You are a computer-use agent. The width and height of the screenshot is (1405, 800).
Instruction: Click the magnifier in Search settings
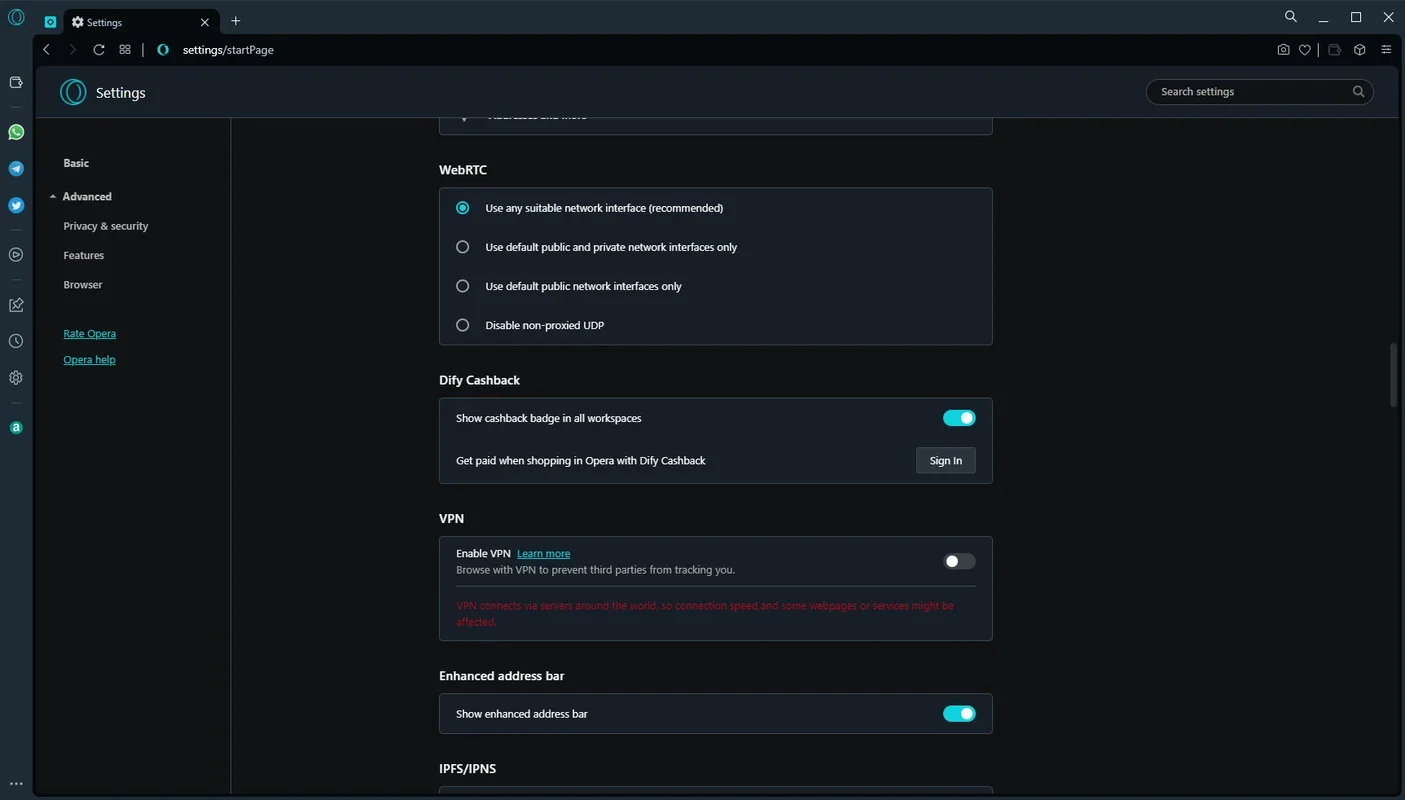[1358, 91]
